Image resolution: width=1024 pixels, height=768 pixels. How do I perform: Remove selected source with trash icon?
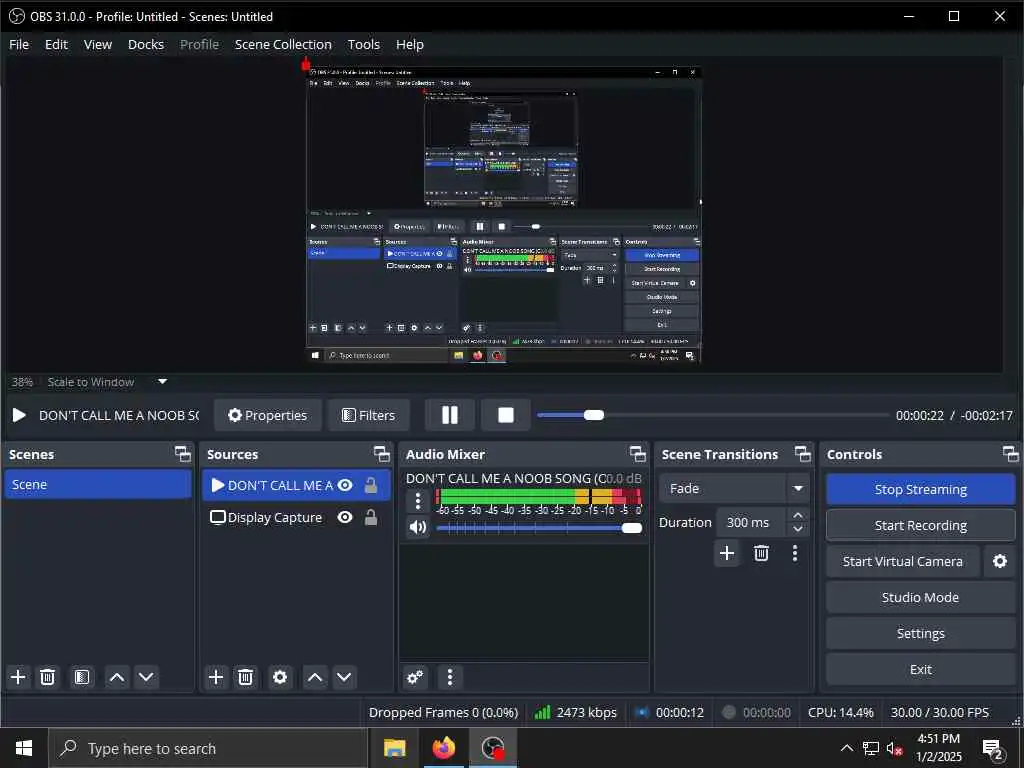tap(246, 677)
